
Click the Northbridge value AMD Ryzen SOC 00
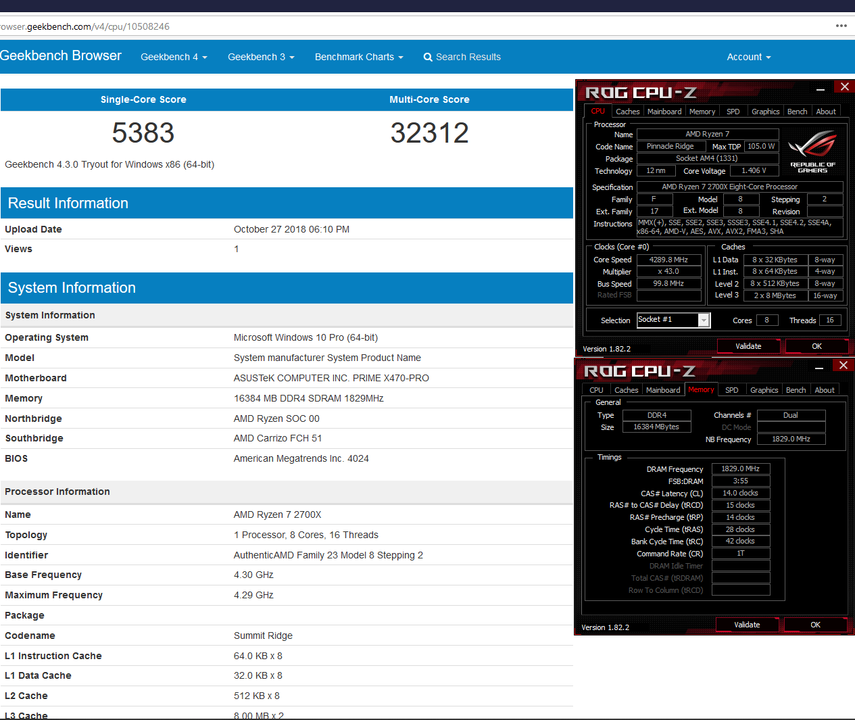click(x=276, y=418)
